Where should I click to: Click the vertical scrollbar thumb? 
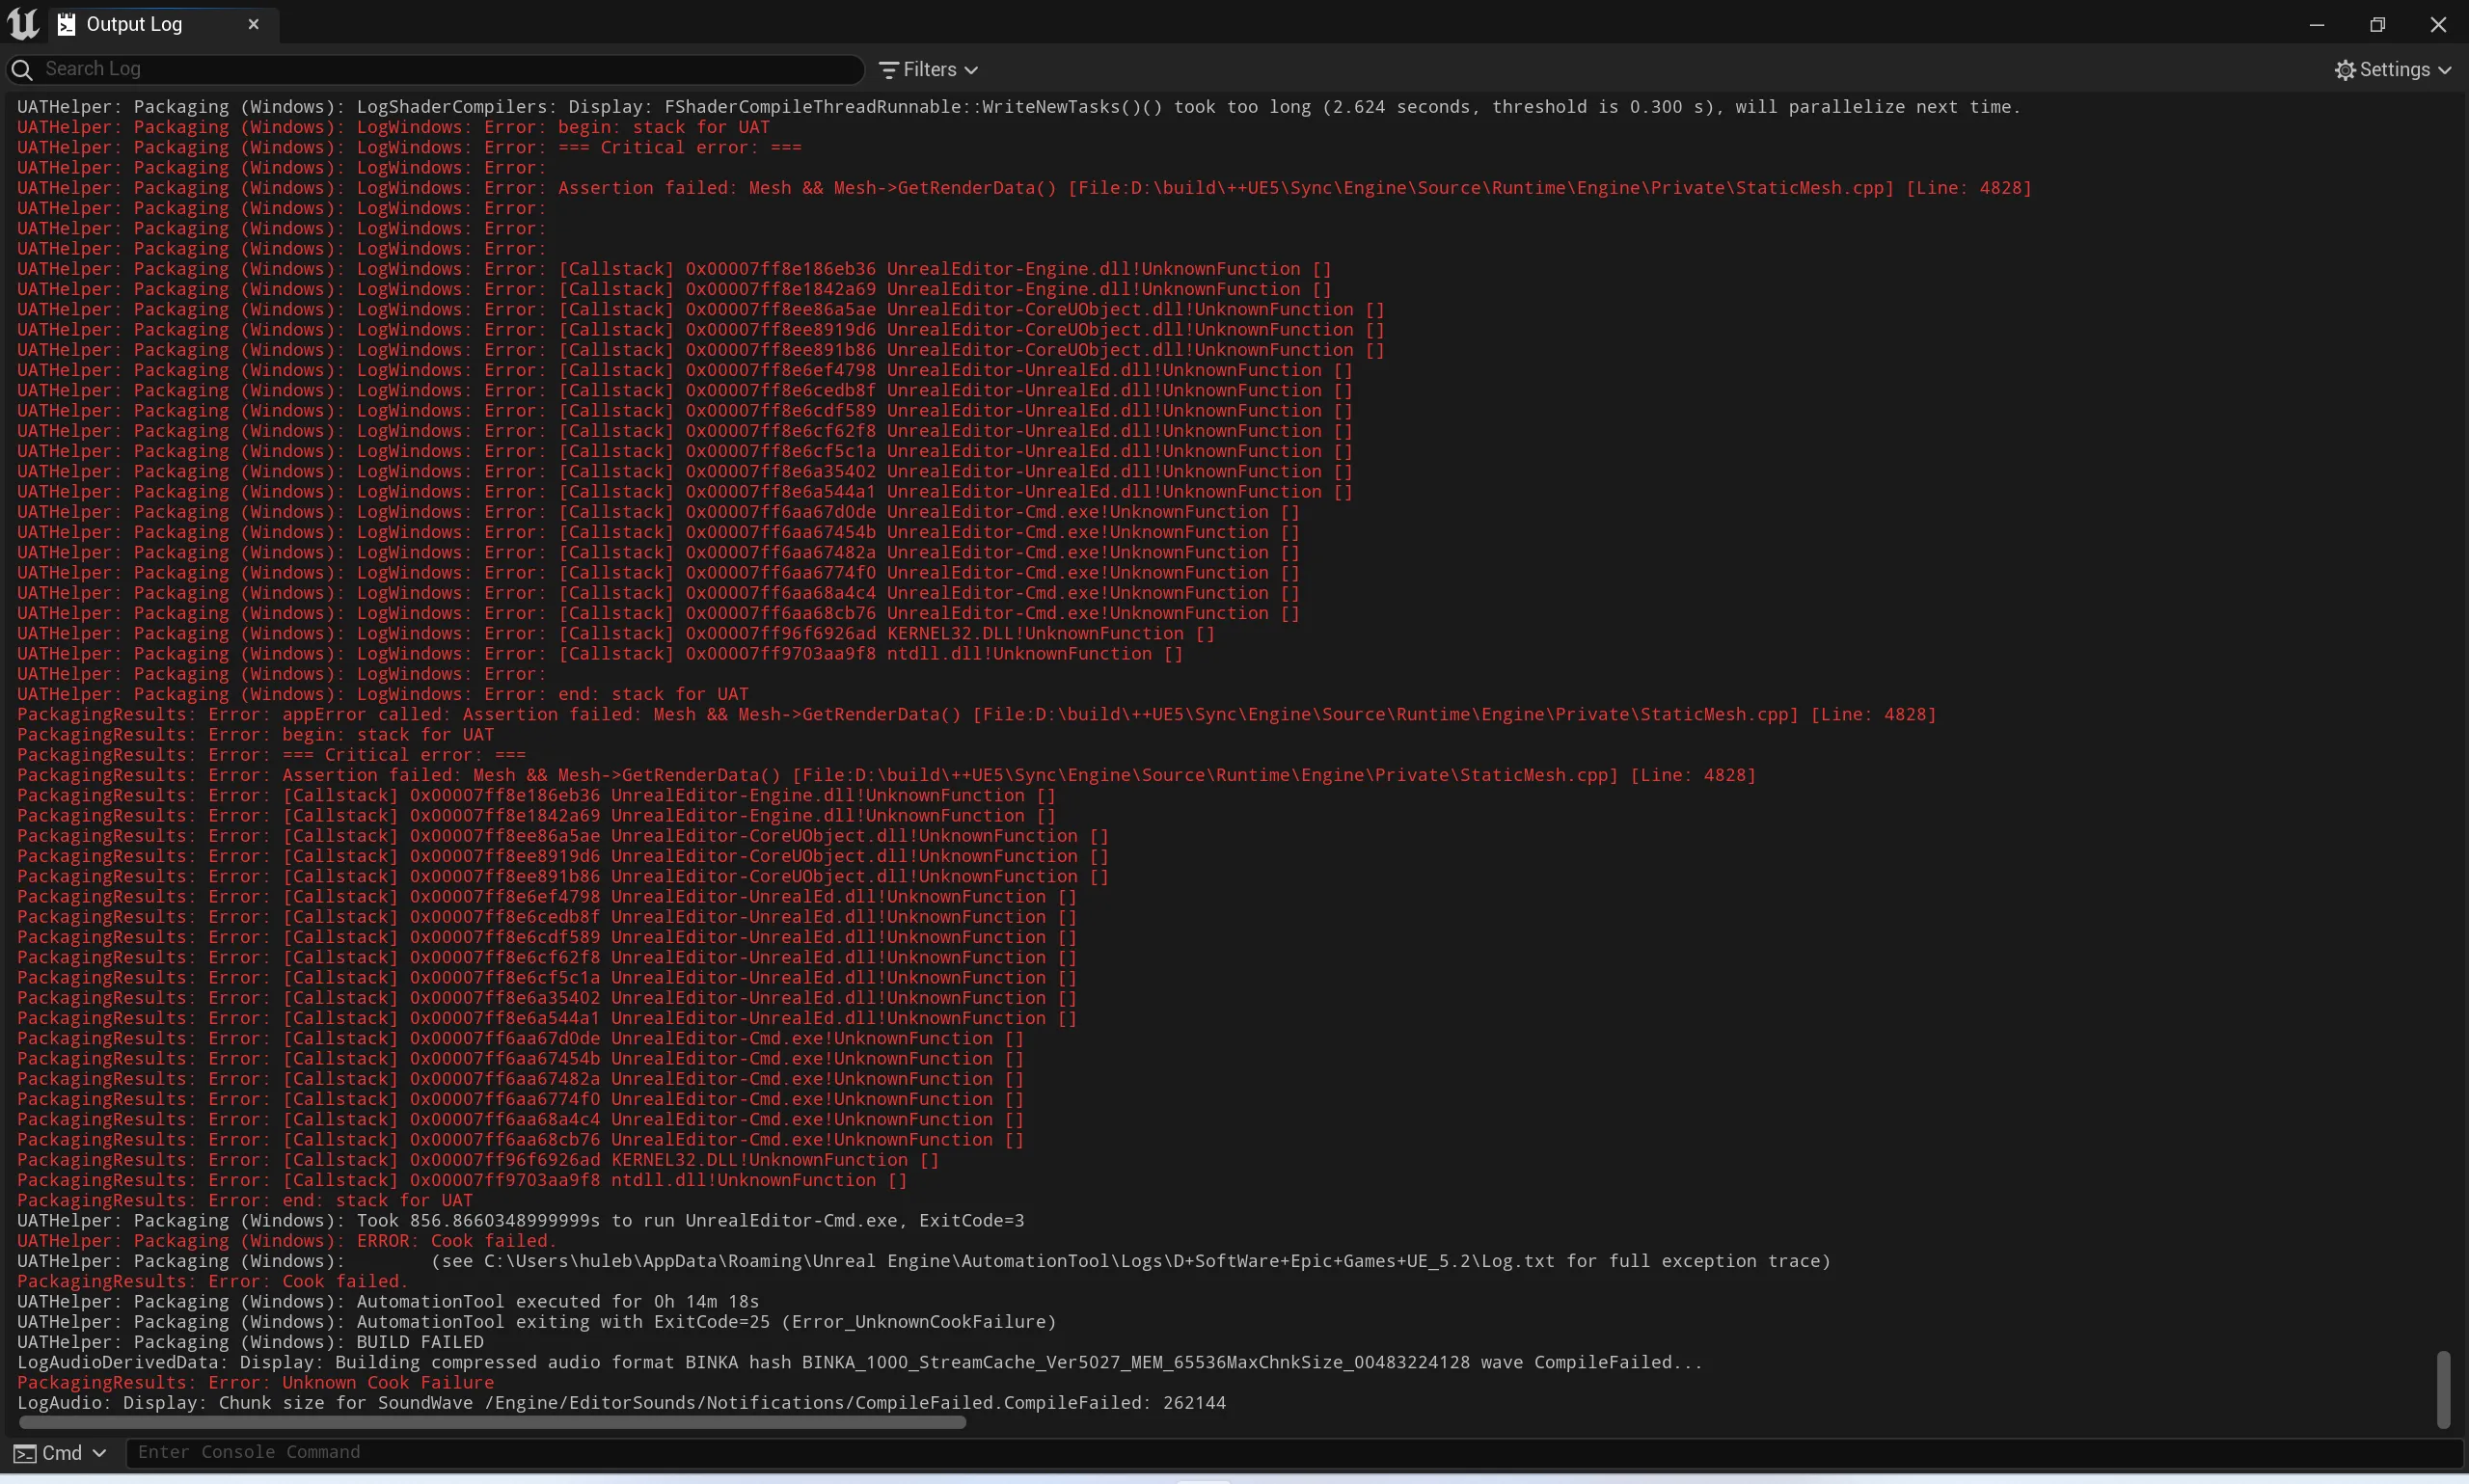[2443, 1389]
